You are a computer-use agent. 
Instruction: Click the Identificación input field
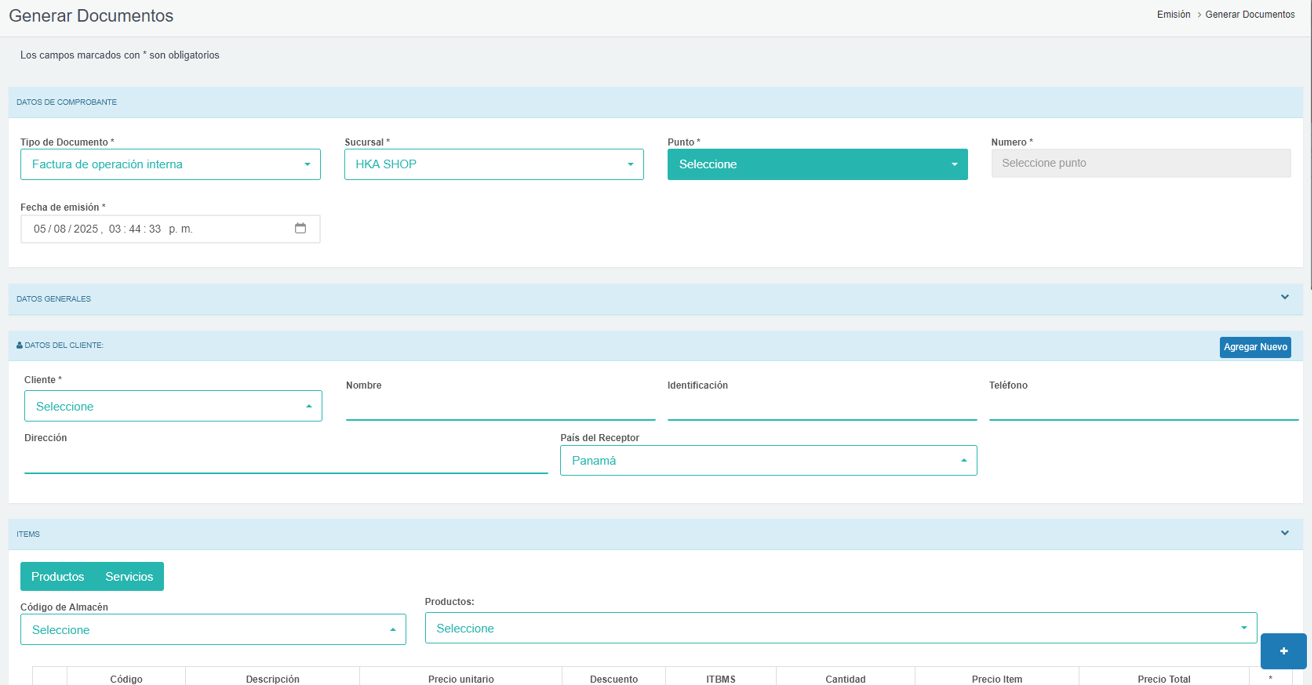[821, 407]
